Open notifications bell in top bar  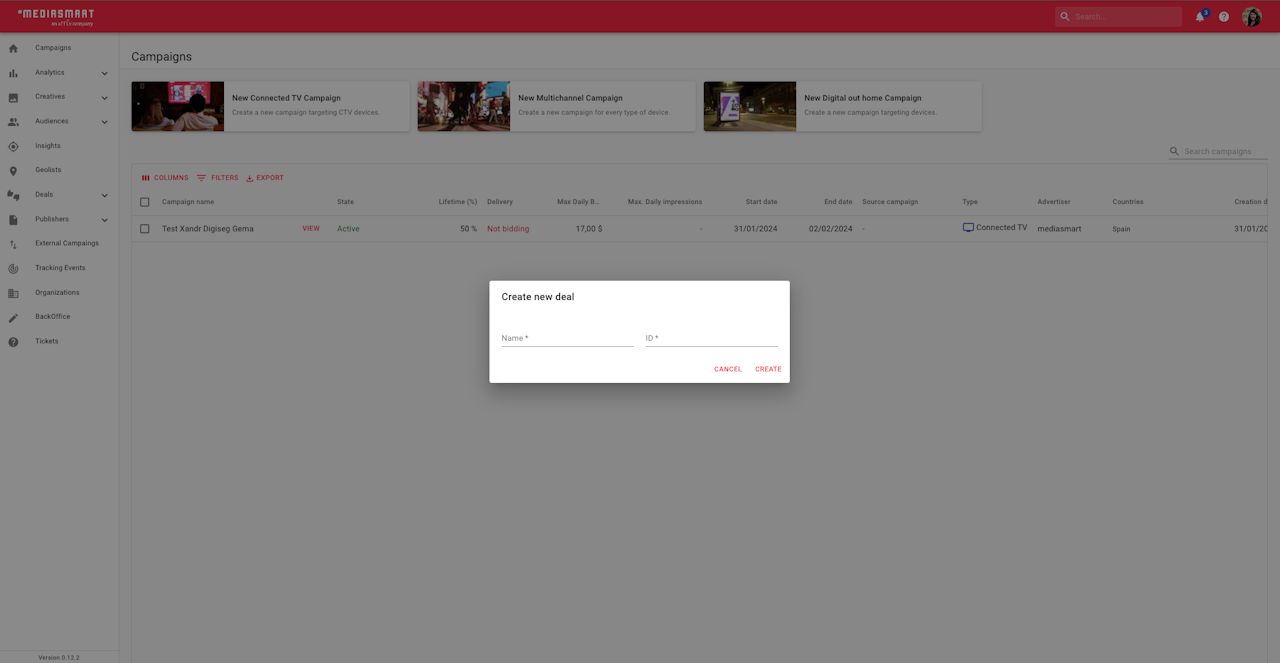point(1200,17)
